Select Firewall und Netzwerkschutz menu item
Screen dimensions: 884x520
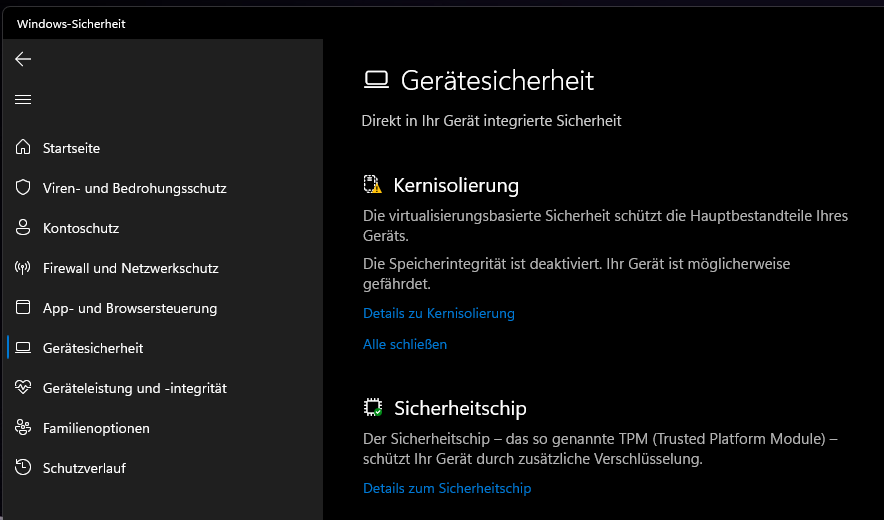click(x=130, y=268)
